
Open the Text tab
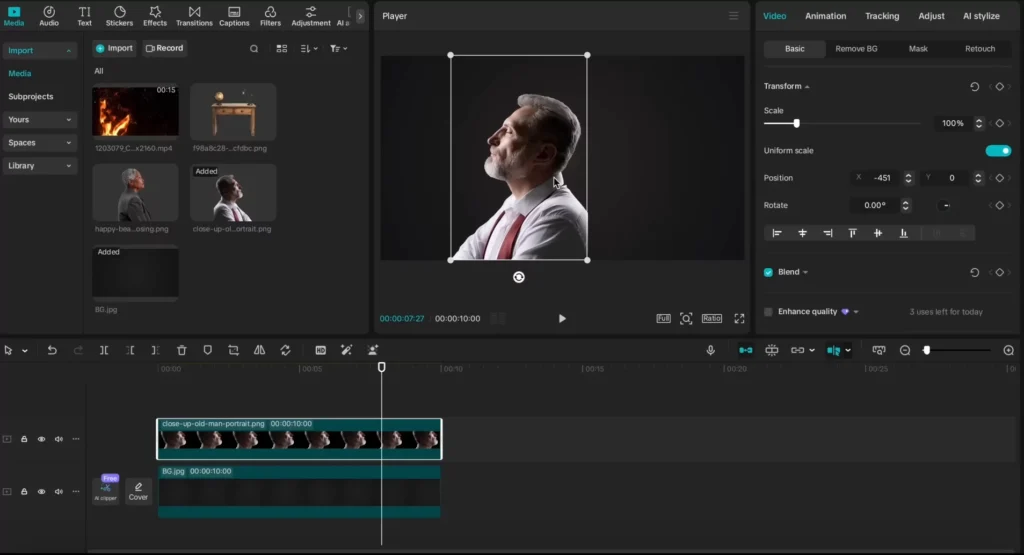click(x=84, y=16)
